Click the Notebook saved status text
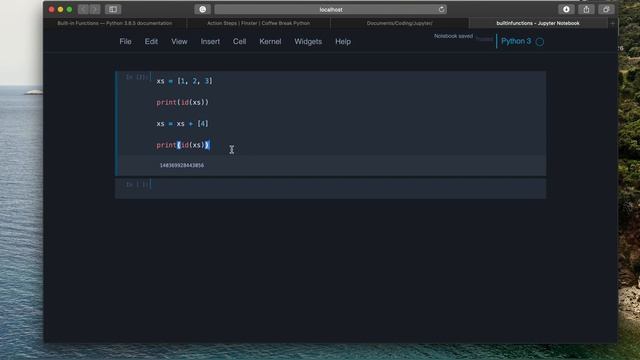640x360 pixels. pos(453,36)
